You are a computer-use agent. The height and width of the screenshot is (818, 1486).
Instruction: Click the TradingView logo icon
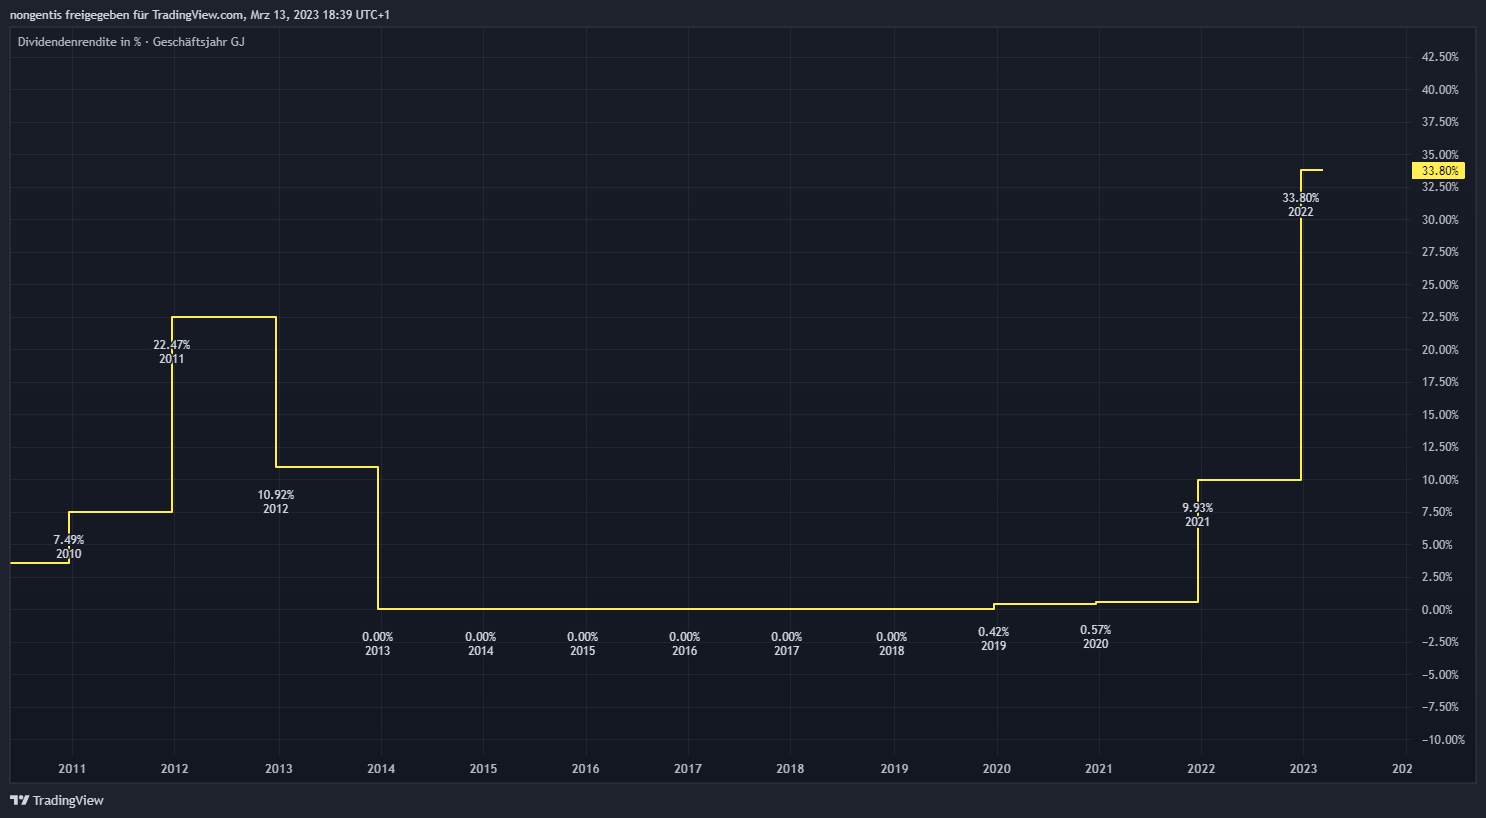coord(19,800)
